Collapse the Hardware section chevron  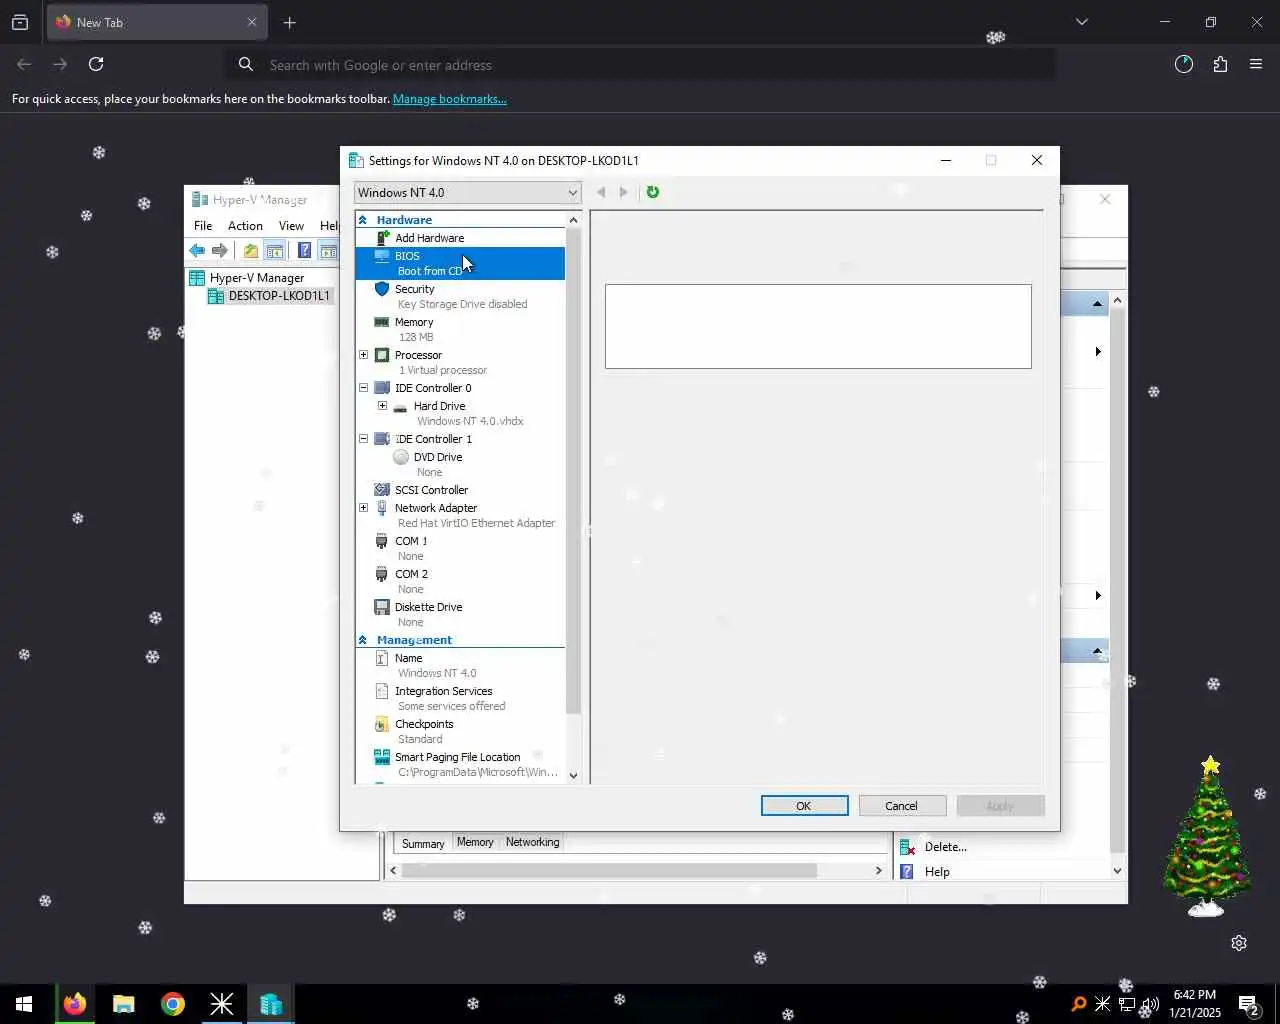tap(363, 220)
